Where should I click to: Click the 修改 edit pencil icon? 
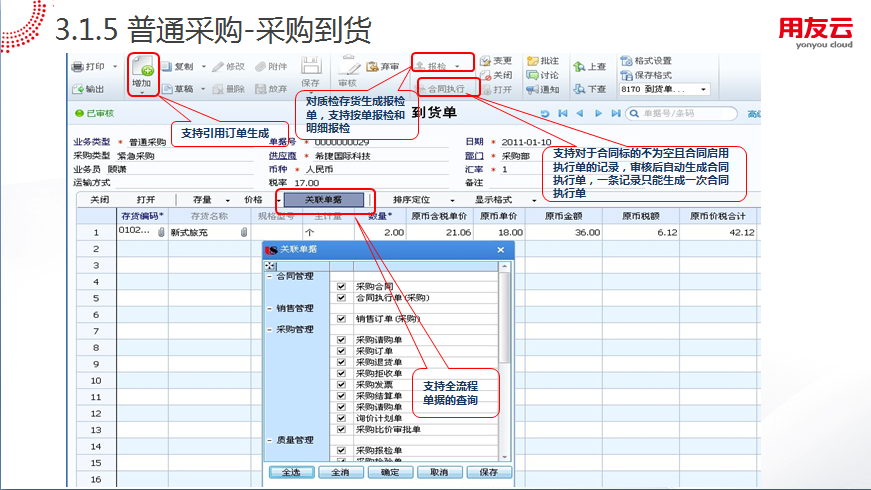tap(218, 67)
